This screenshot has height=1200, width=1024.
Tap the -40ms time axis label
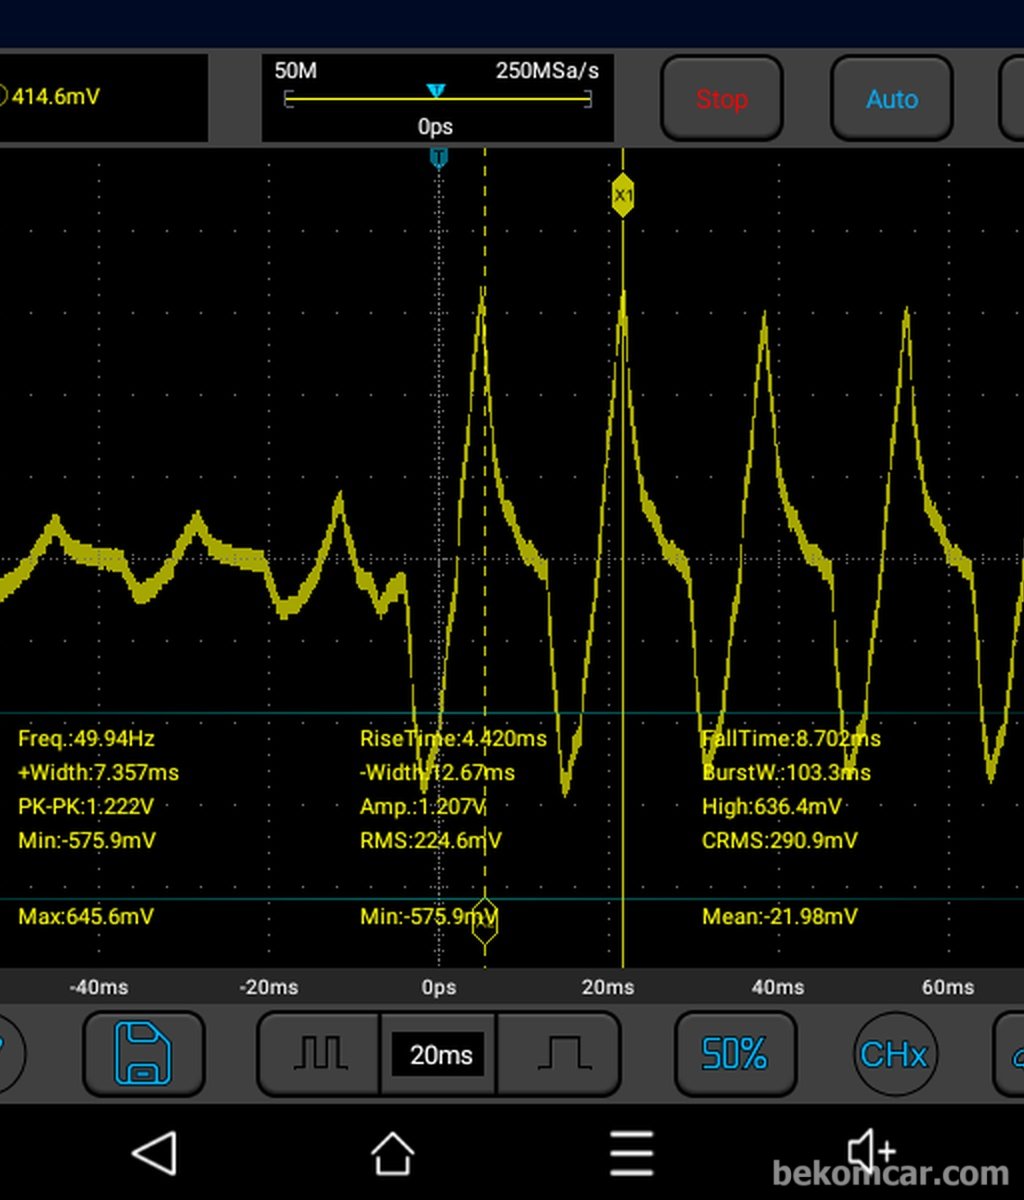[x=98, y=987]
